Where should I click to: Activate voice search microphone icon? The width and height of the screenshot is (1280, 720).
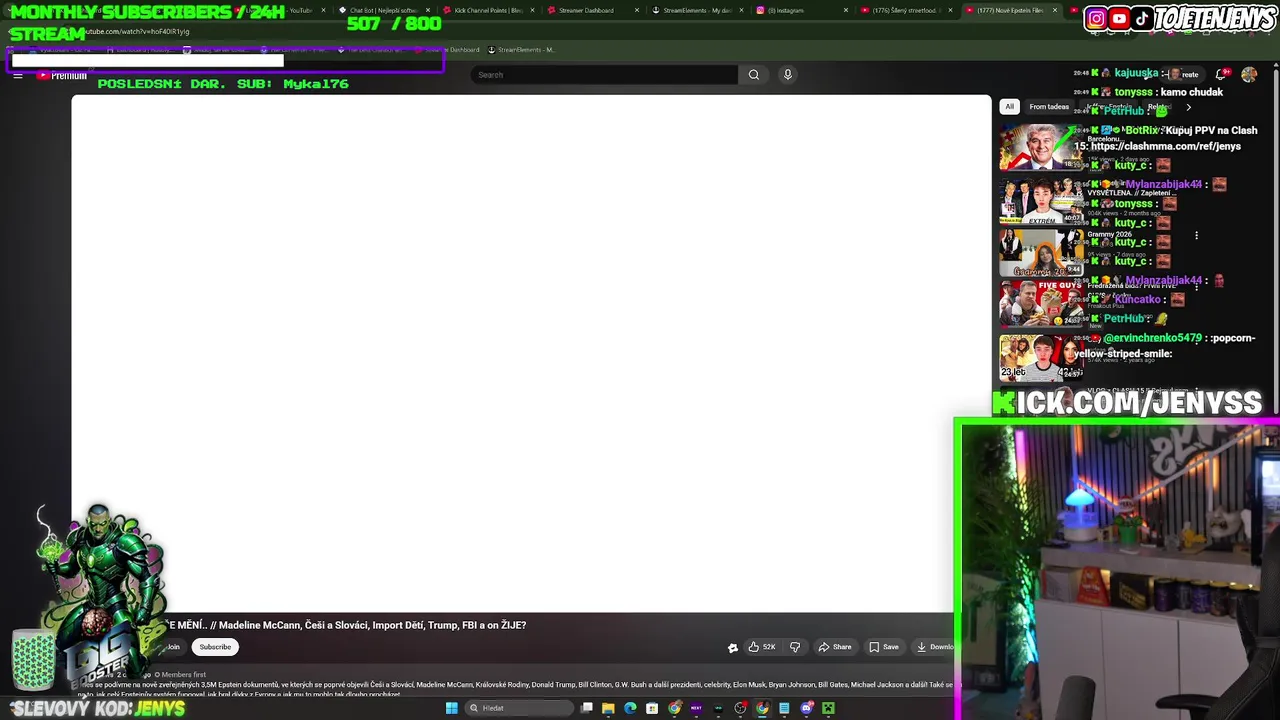(787, 74)
